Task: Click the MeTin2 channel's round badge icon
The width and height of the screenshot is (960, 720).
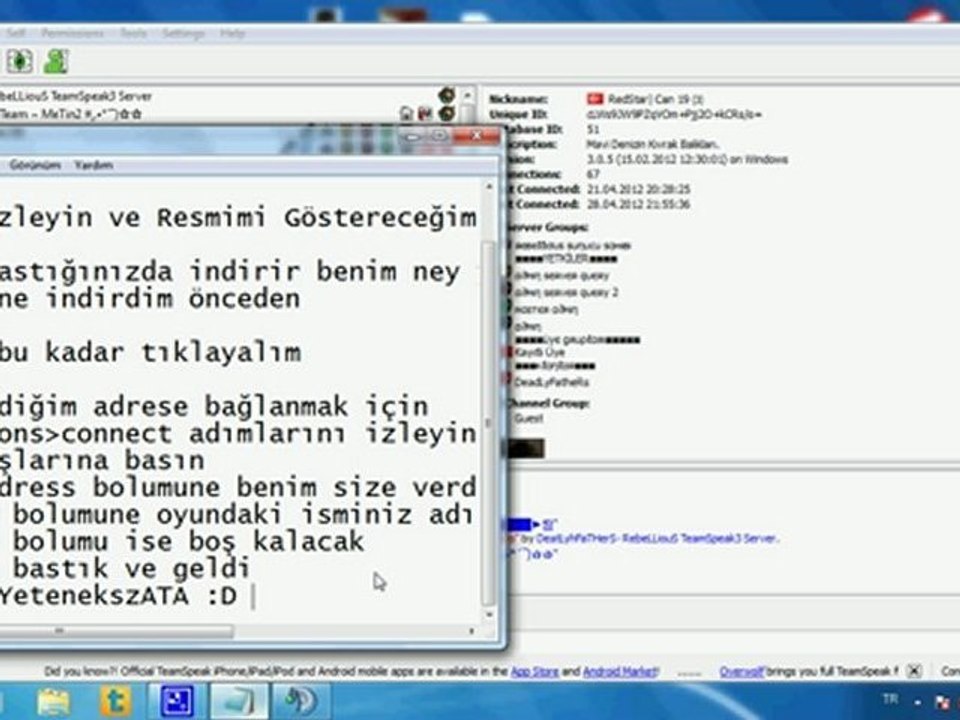Action: coord(447,113)
